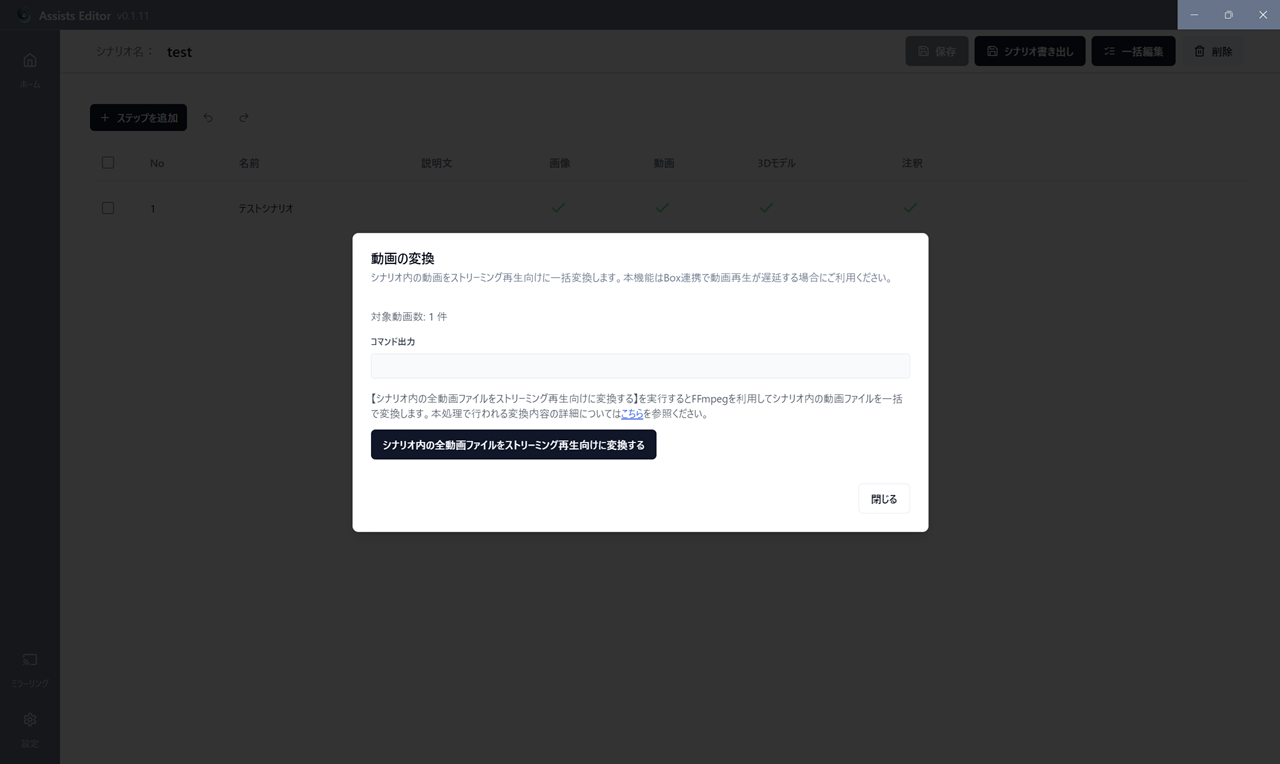Open the Settings gear icon
Viewport: 1280px width, 764px height.
pos(30,720)
